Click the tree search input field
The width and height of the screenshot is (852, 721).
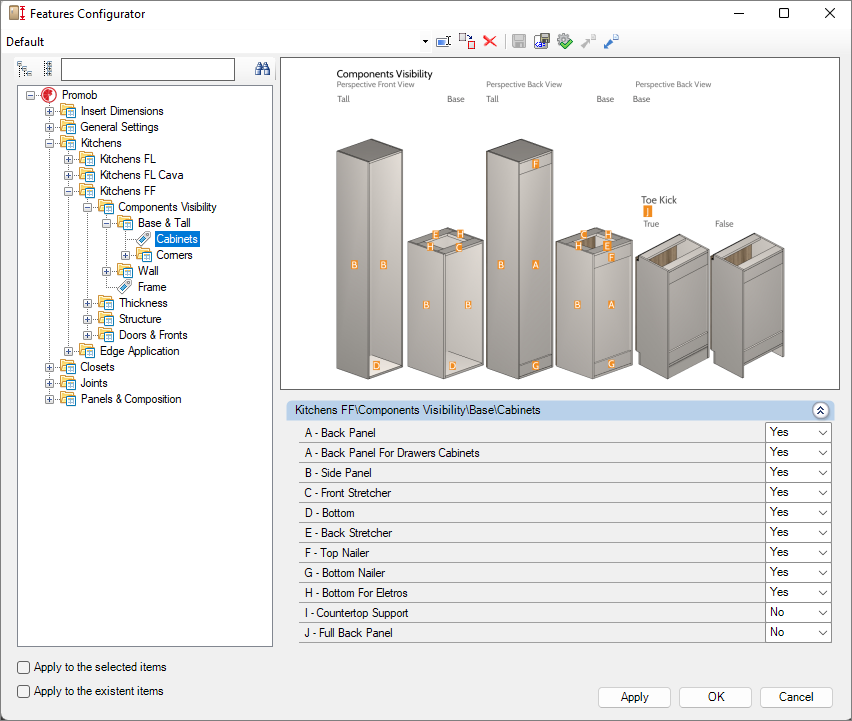[x=147, y=69]
